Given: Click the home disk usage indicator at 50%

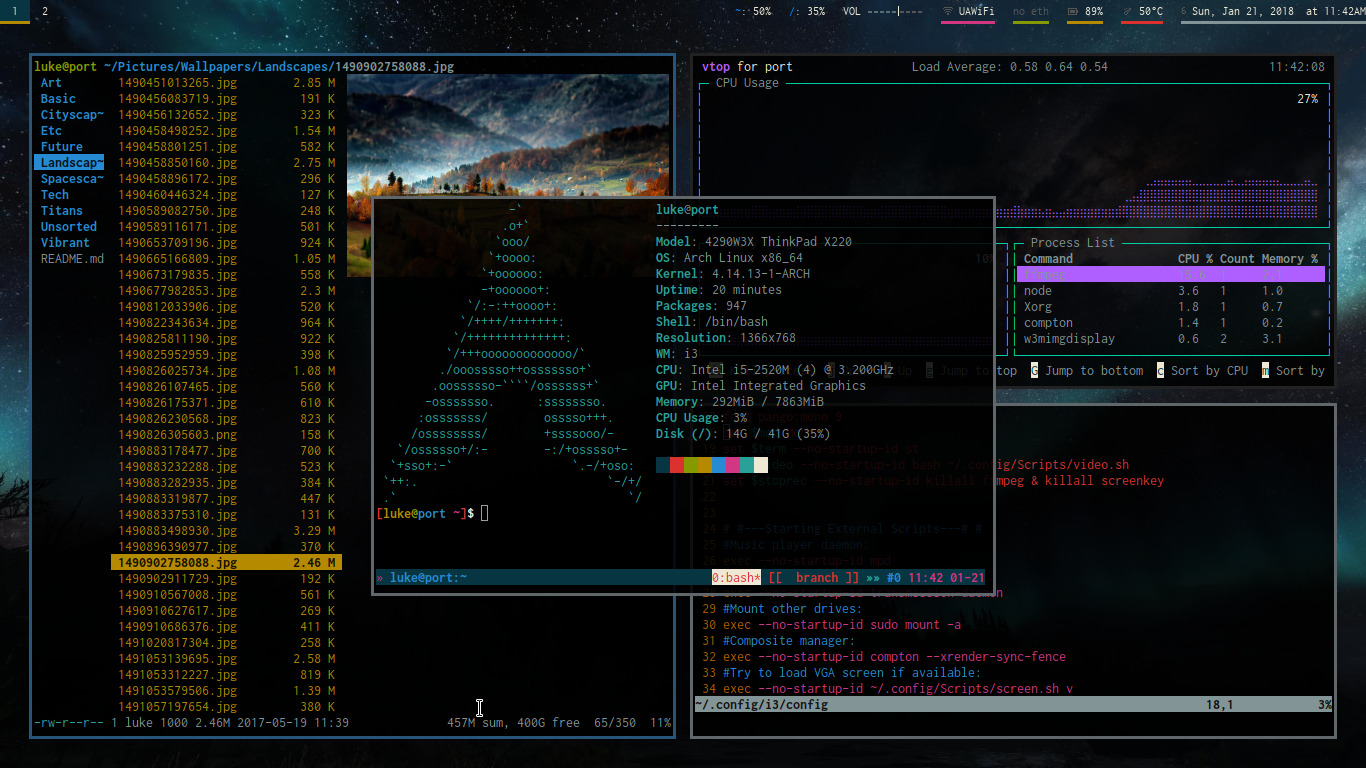Looking at the screenshot, I should [753, 12].
